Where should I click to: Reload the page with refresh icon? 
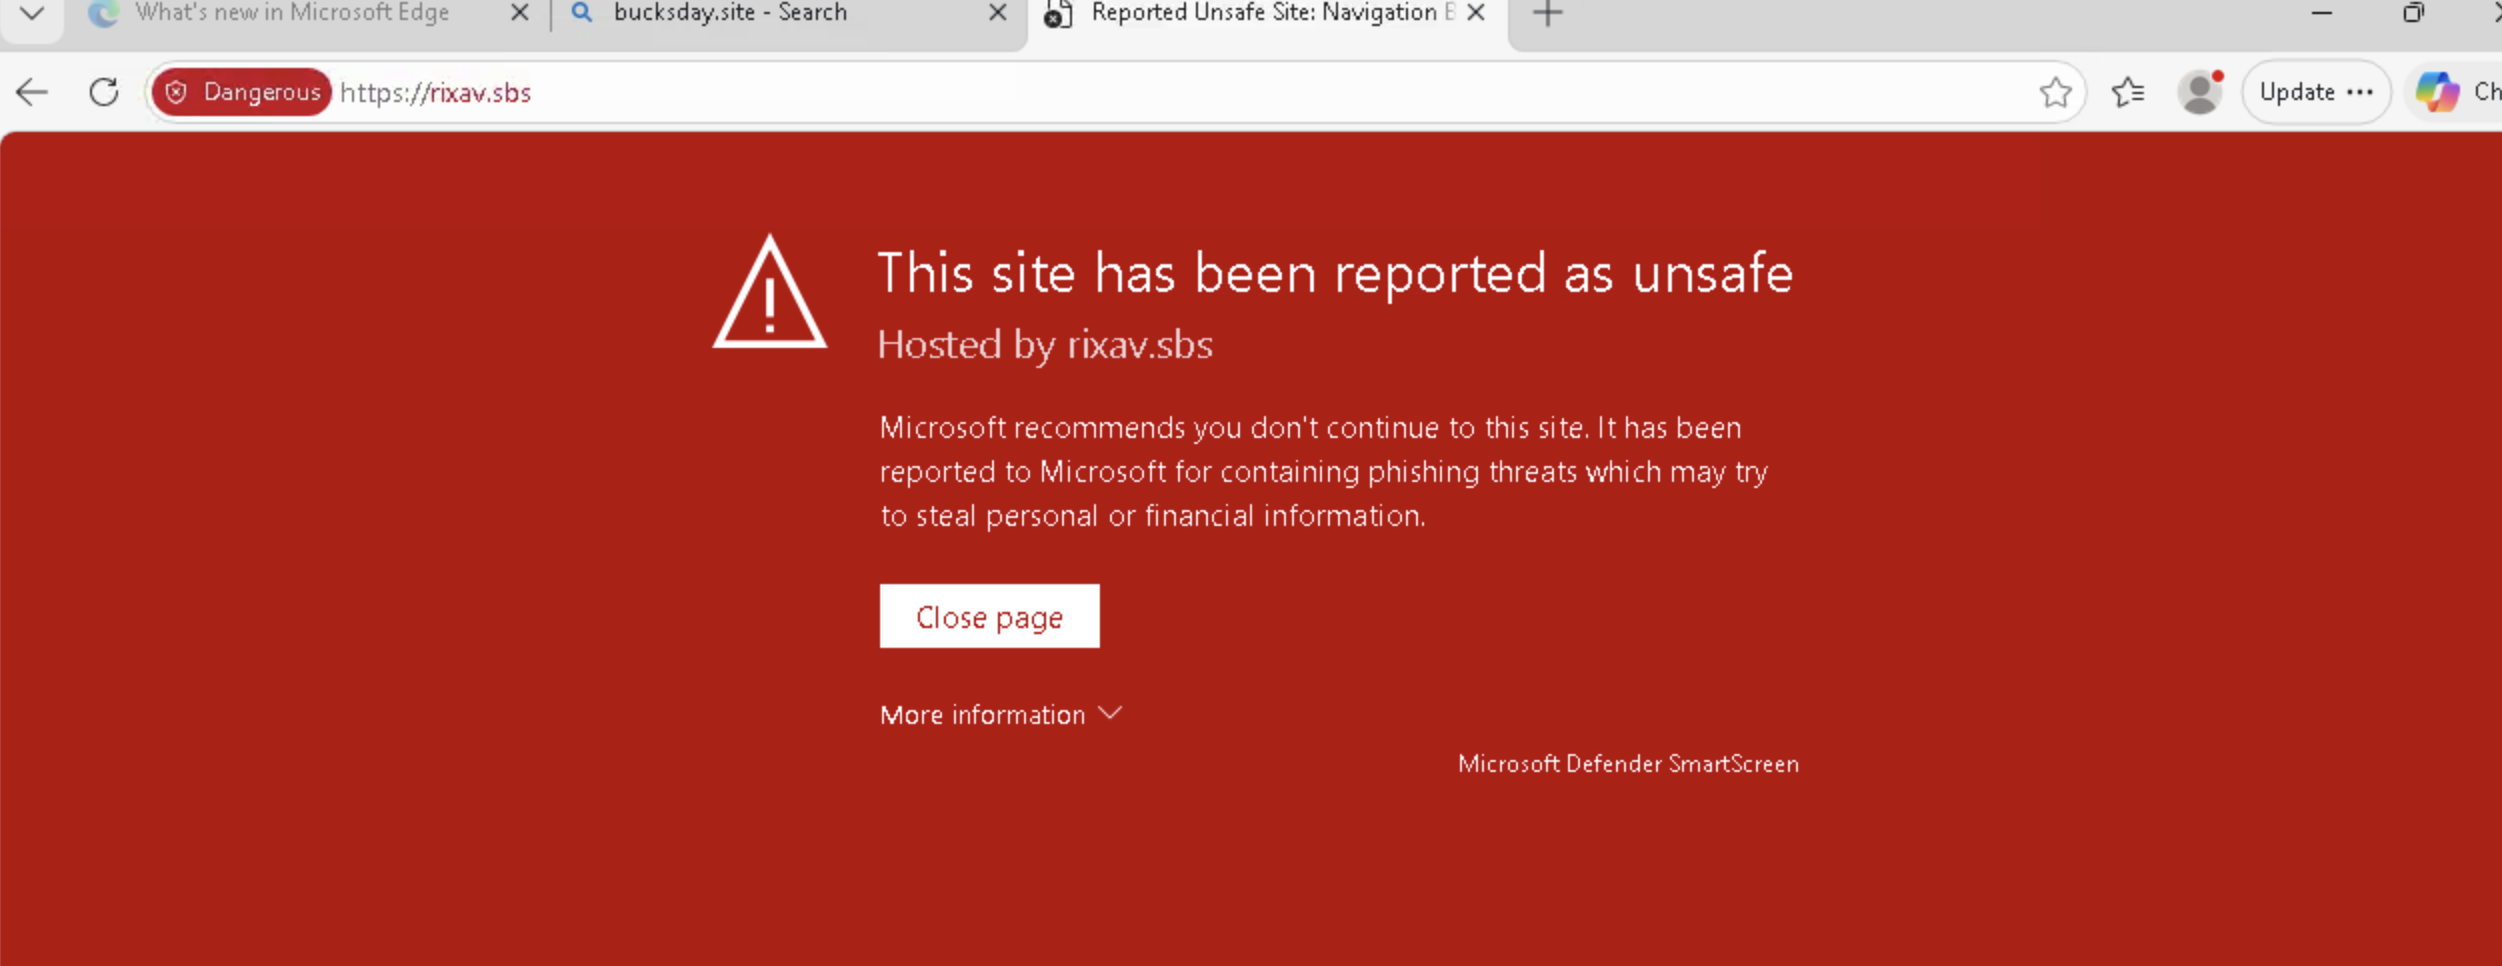pyautogui.click(x=104, y=93)
